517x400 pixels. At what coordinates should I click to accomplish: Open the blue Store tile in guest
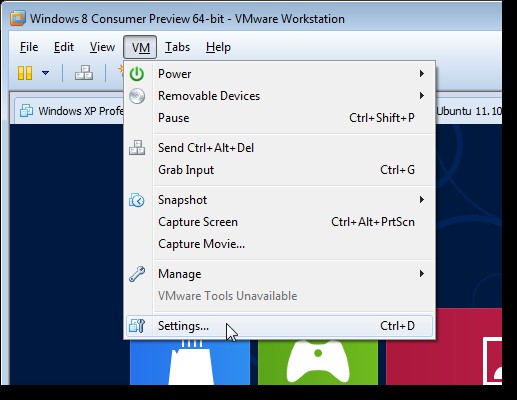190,362
